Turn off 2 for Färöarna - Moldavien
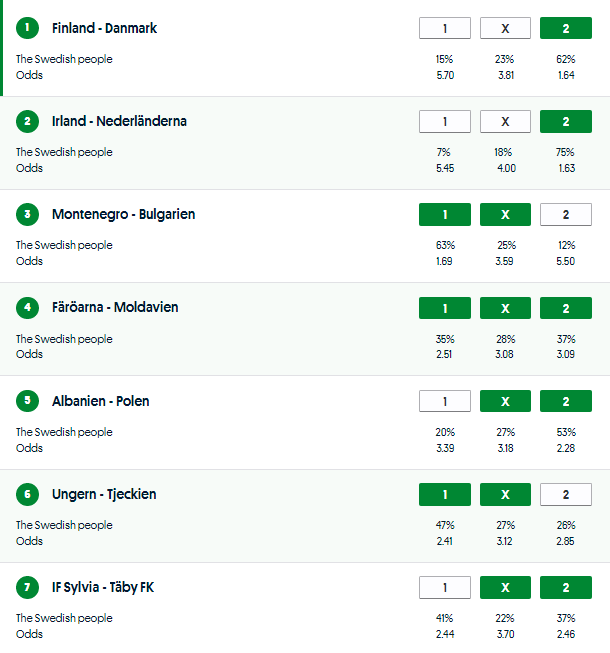 point(565,307)
